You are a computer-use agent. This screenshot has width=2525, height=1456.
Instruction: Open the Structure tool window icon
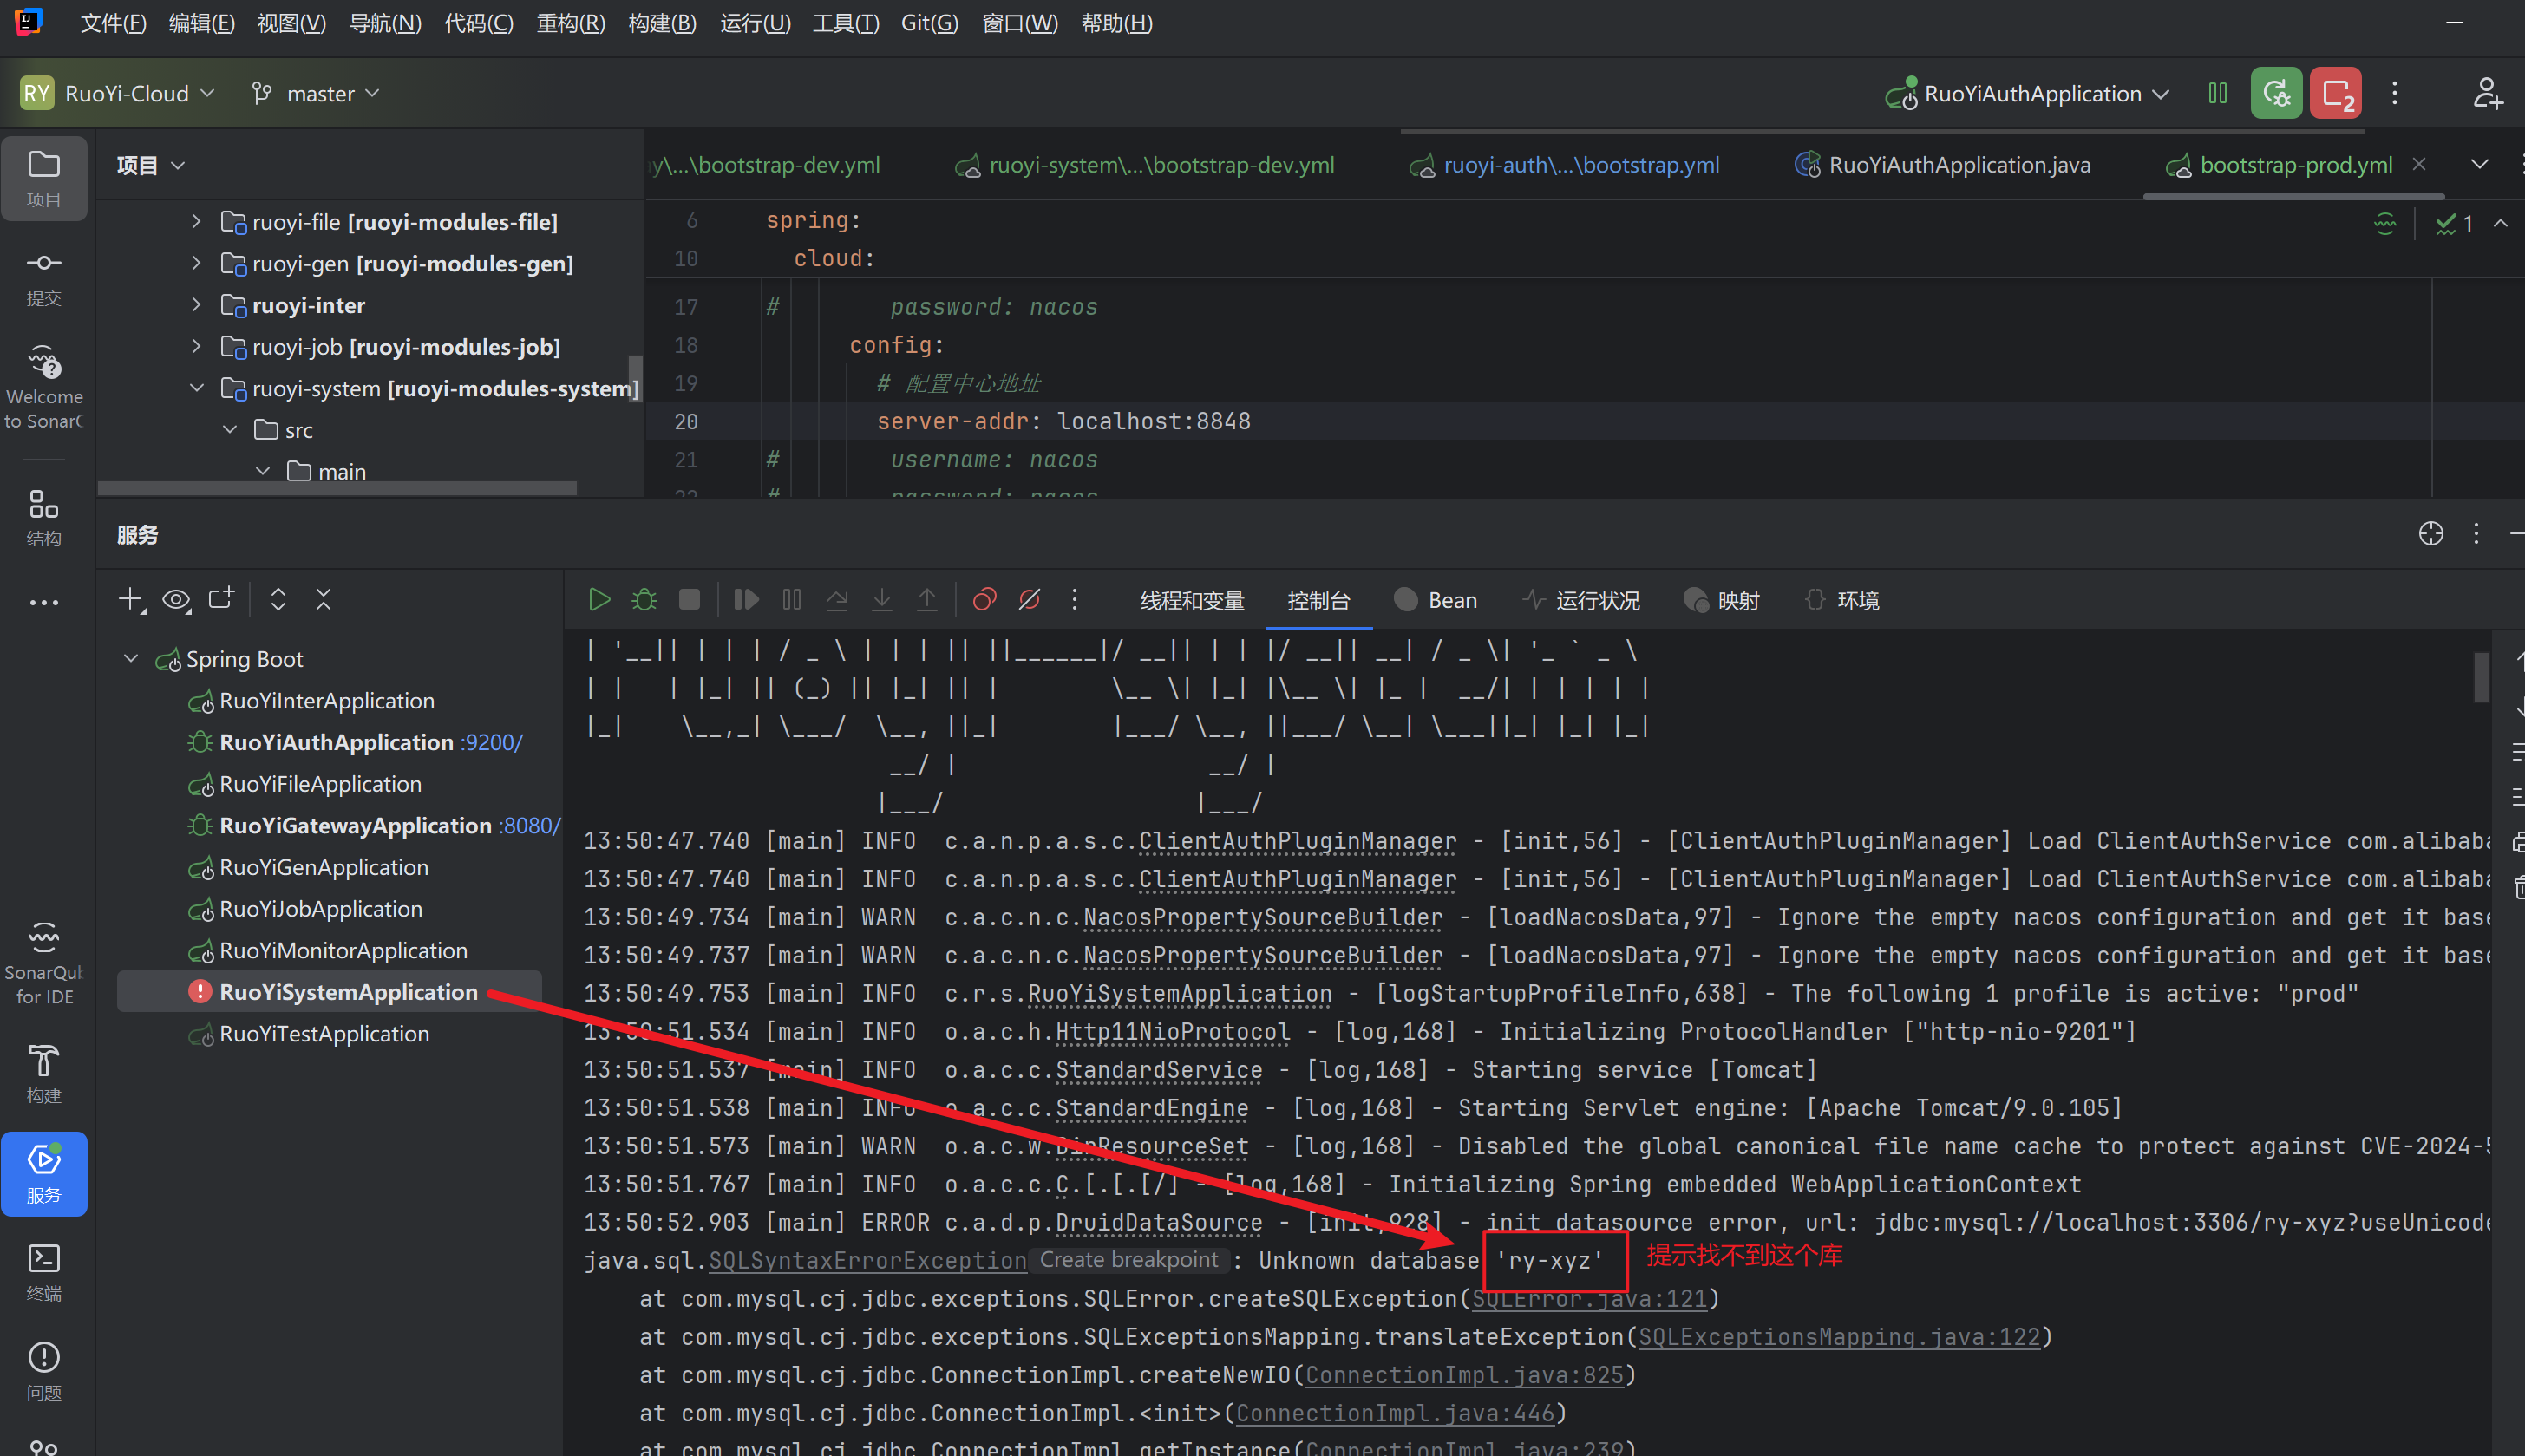point(43,517)
